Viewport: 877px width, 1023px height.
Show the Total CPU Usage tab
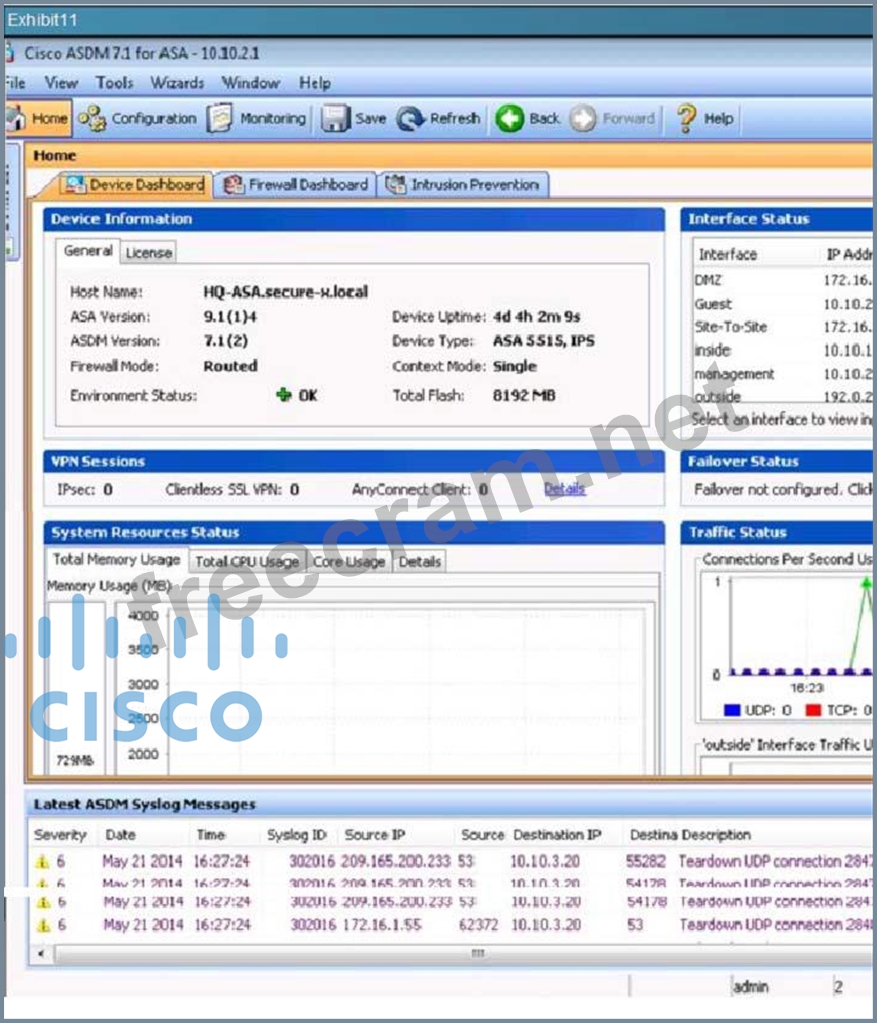pyautogui.click(x=246, y=562)
